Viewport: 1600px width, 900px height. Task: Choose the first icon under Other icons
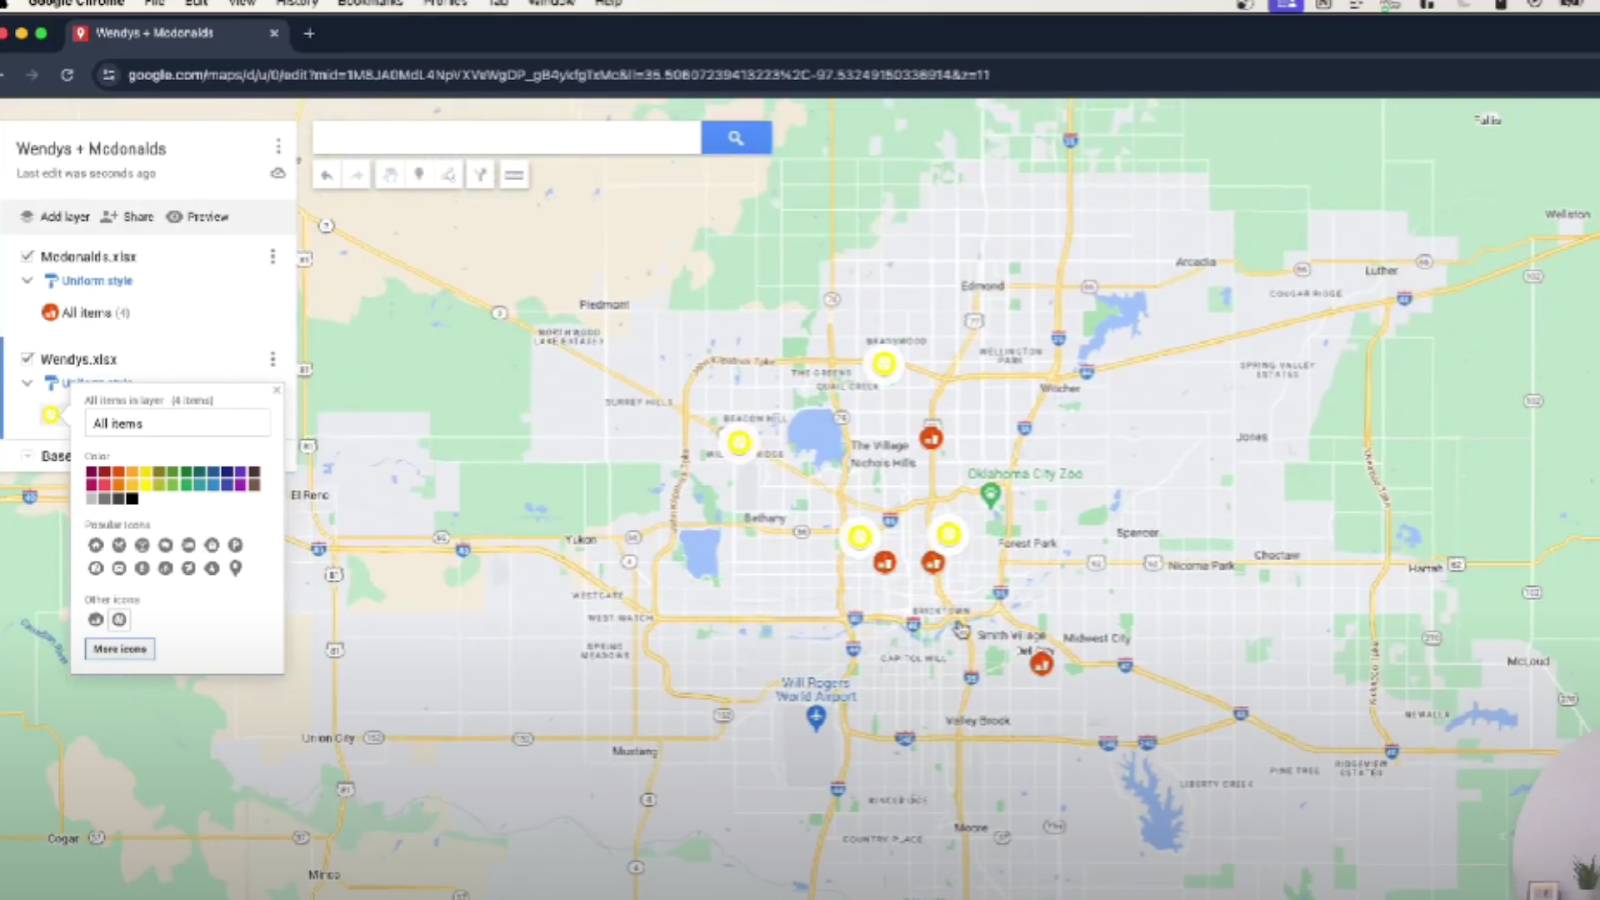pyautogui.click(x=96, y=619)
